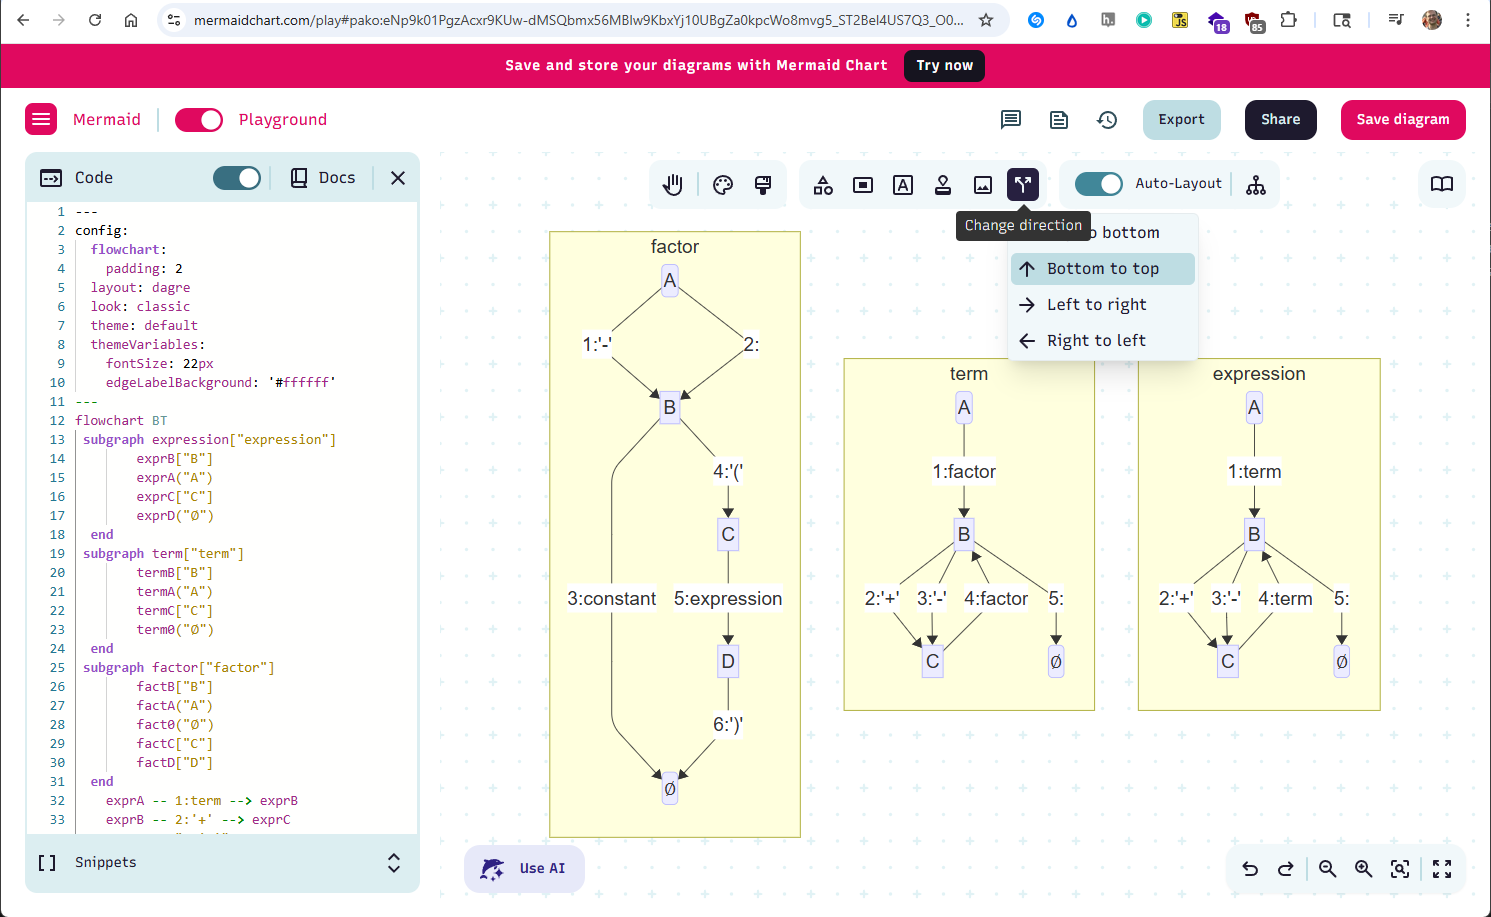Undo the last canvas change
1491x917 pixels.
1250,869
